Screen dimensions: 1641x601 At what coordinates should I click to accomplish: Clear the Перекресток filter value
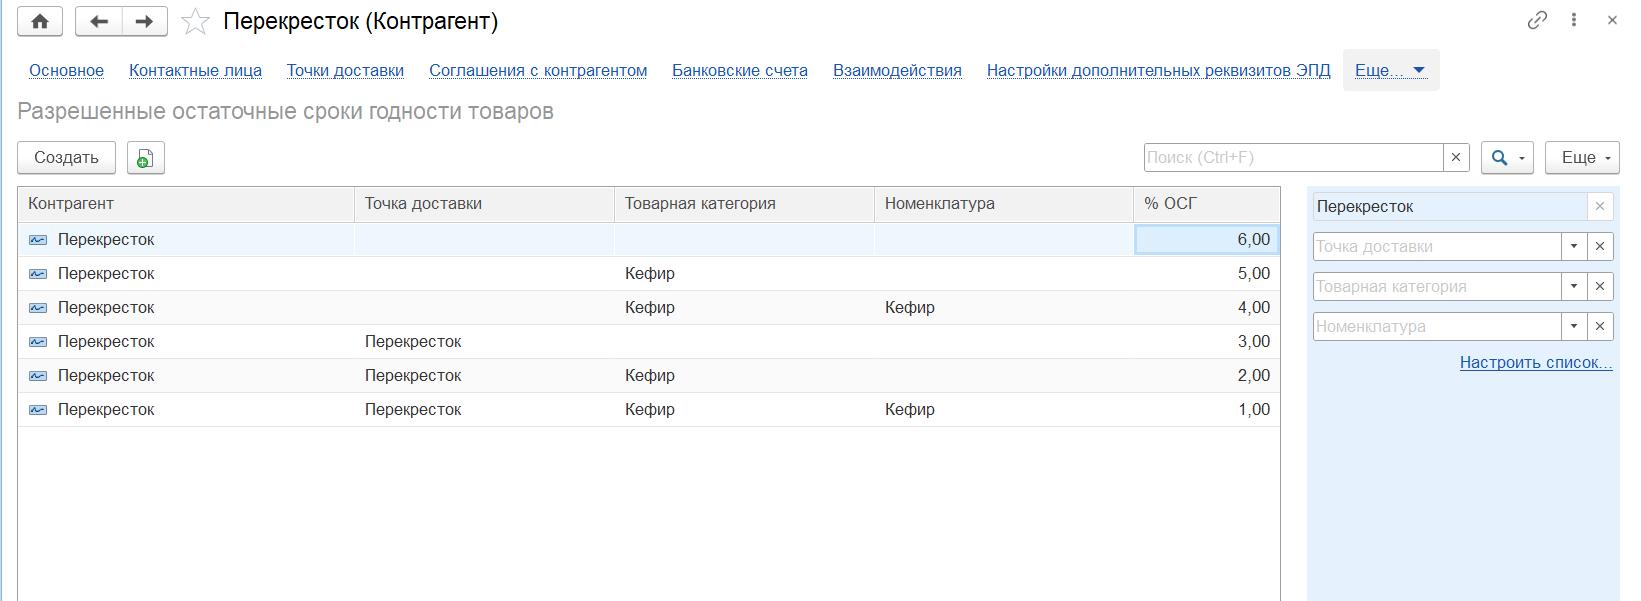coord(1600,206)
